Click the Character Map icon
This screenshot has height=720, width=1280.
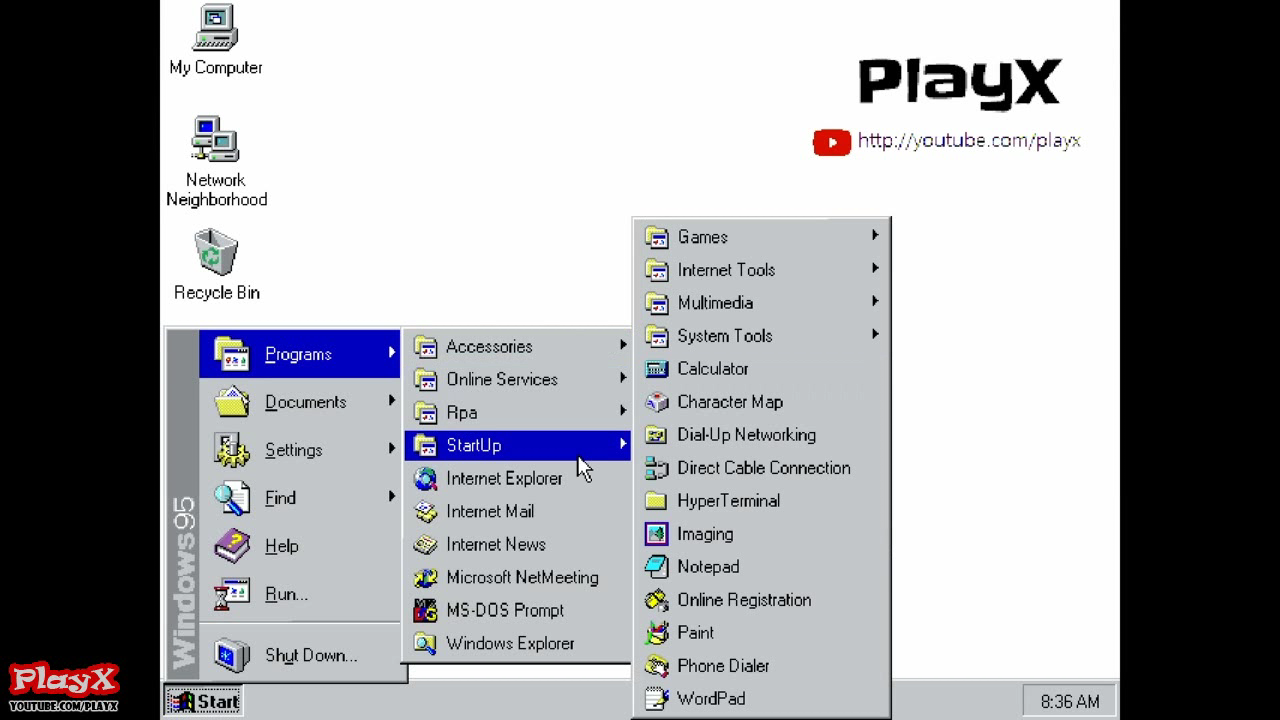click(656, 402)
